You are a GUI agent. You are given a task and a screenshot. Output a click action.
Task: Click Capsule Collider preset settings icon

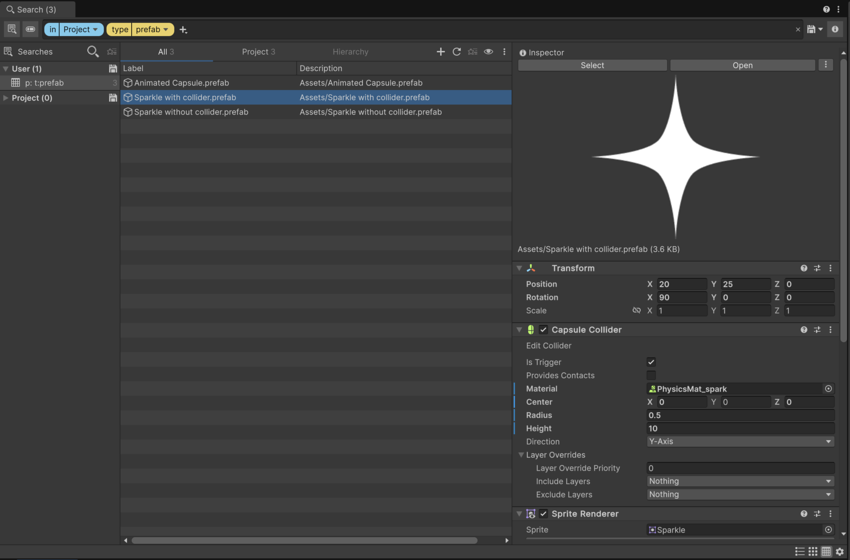817,330
